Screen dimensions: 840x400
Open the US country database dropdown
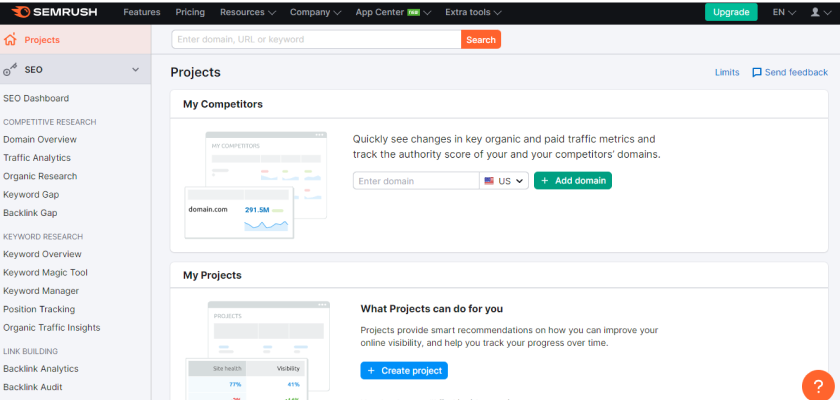(504, 181)
